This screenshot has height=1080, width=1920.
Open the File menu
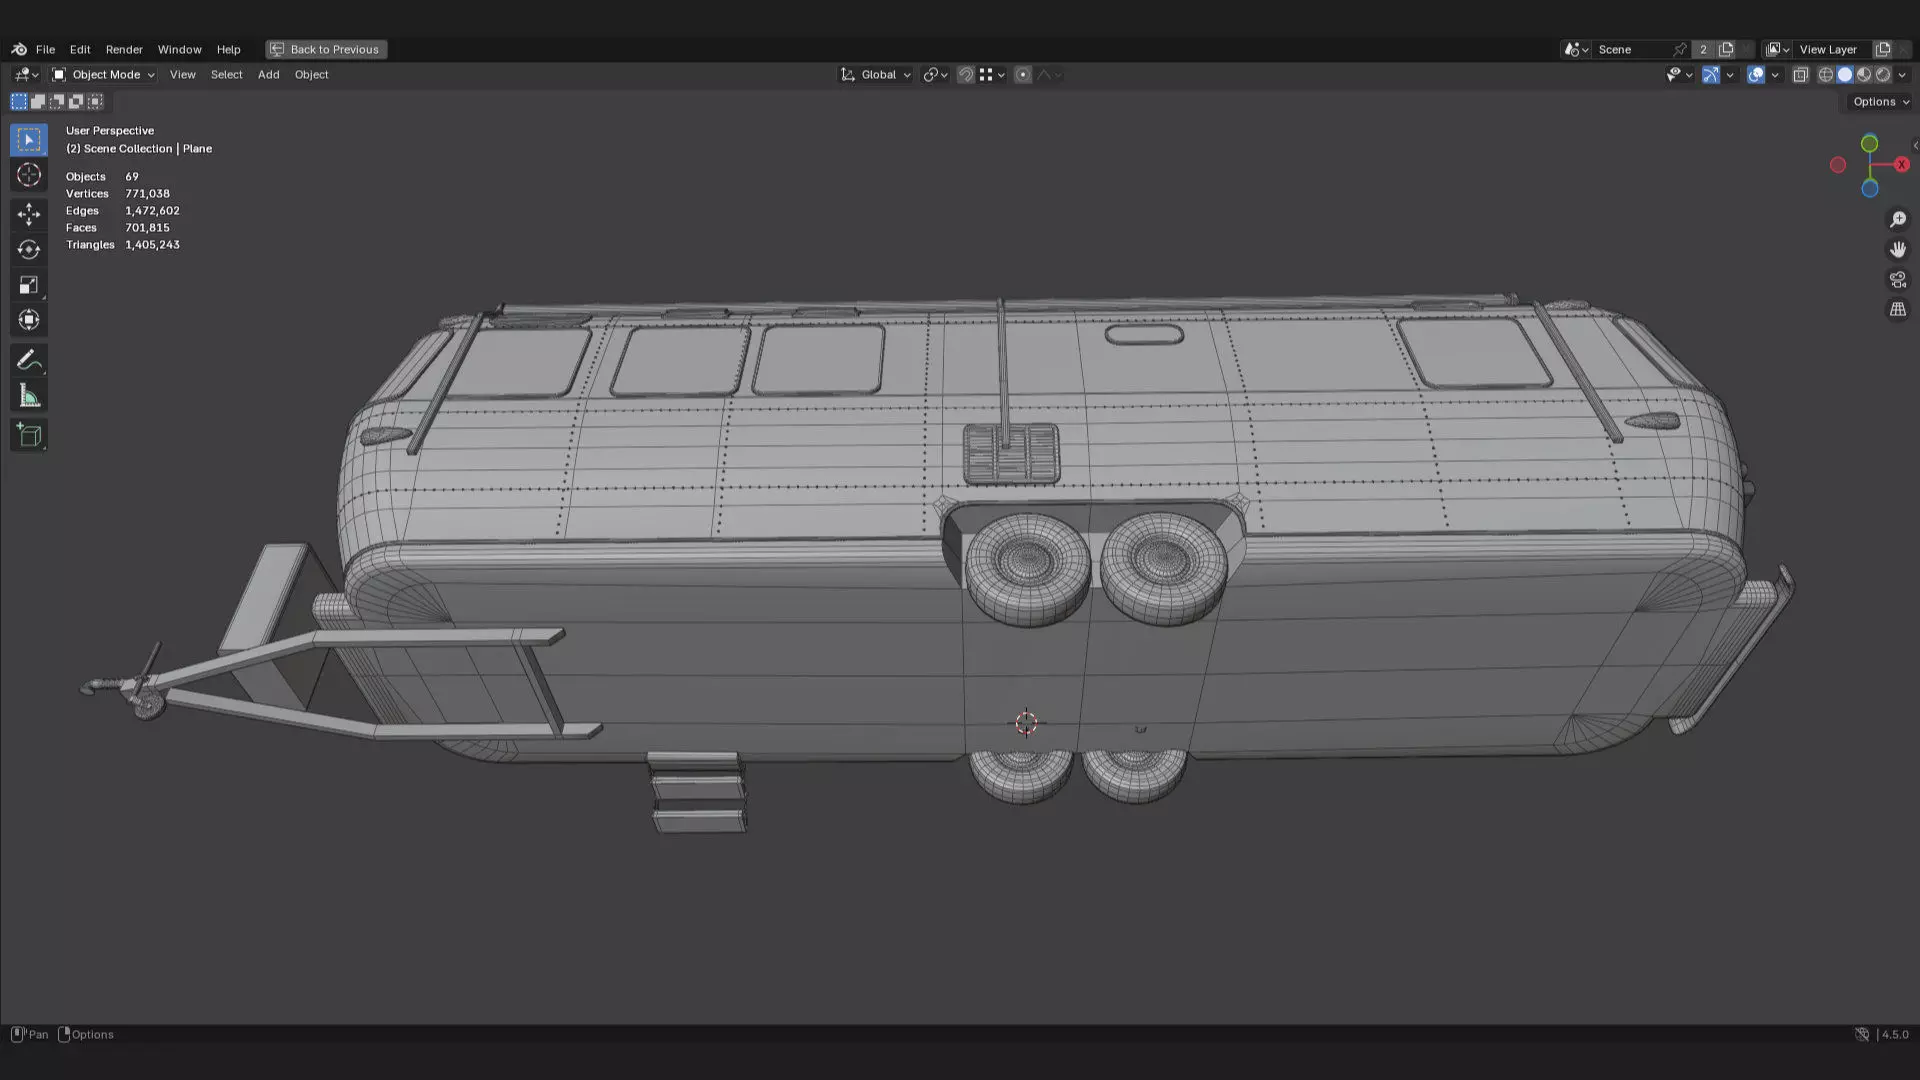pyautogui.click(x=45, y=49)
